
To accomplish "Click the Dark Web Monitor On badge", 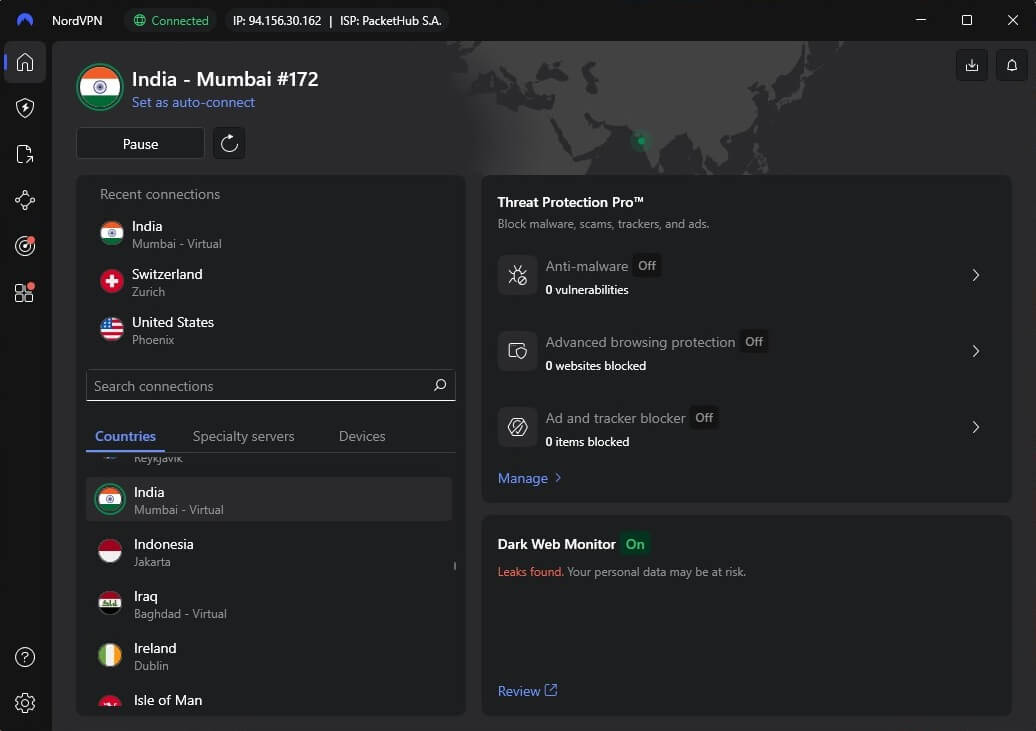I will (x=635, y=544).
